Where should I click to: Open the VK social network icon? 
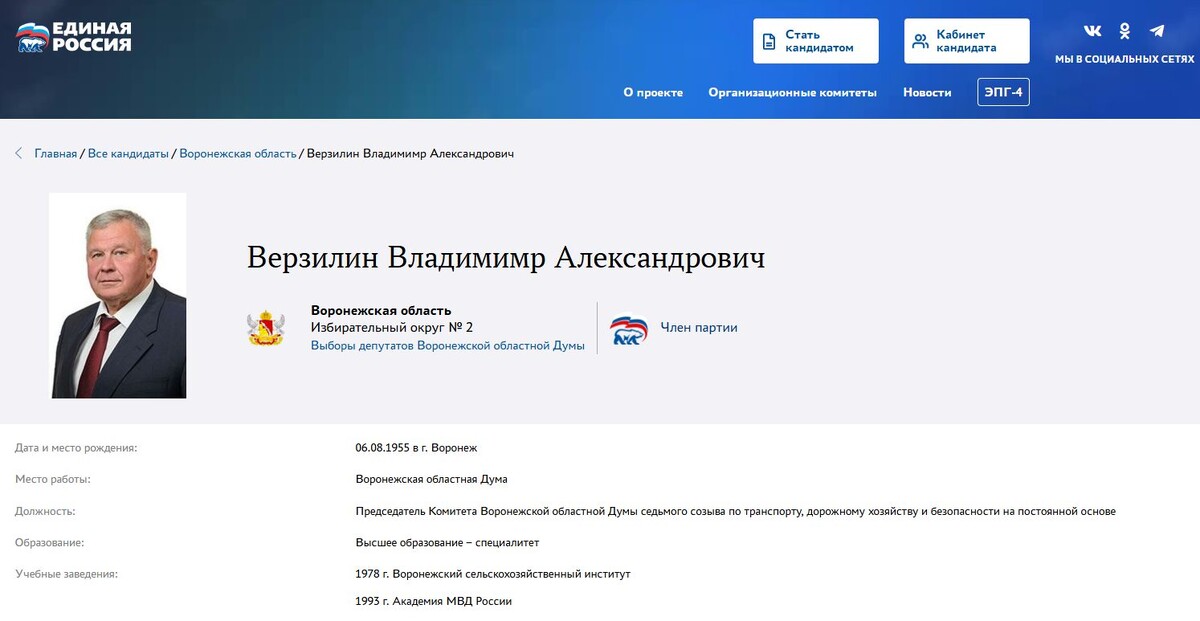click(1092, 31)
